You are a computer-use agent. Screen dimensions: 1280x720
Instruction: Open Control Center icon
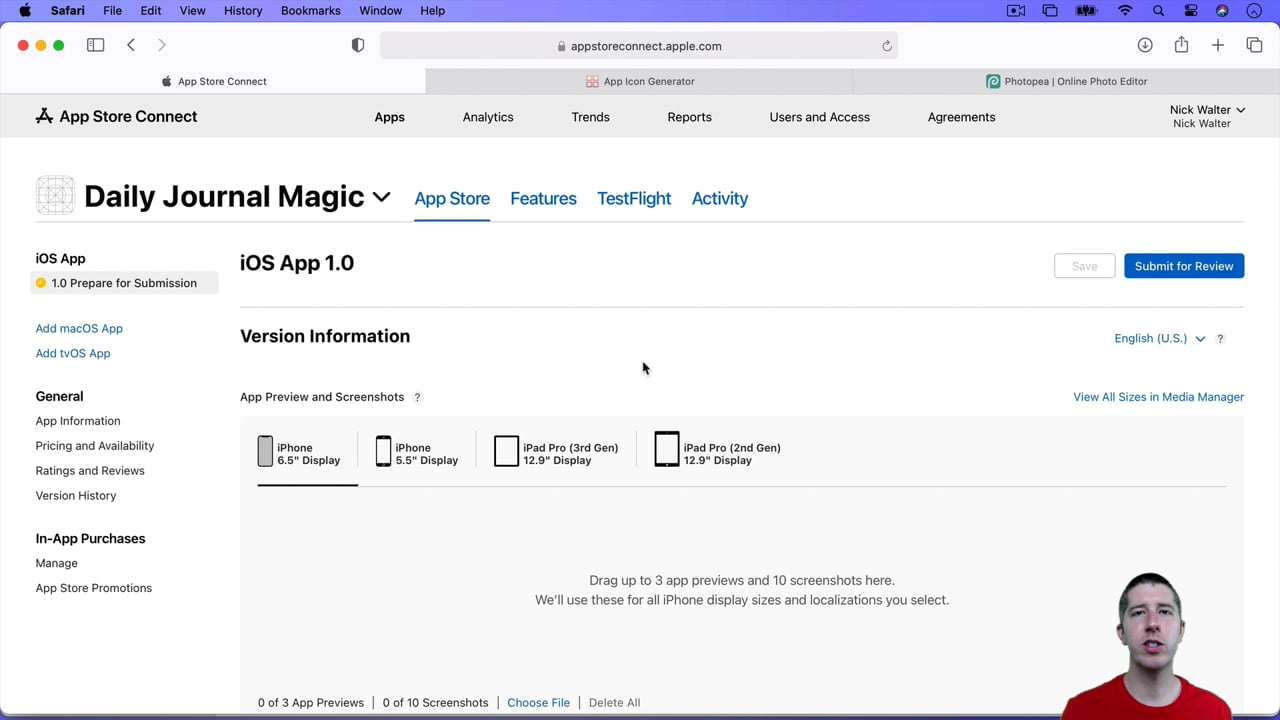point(1190,10)
